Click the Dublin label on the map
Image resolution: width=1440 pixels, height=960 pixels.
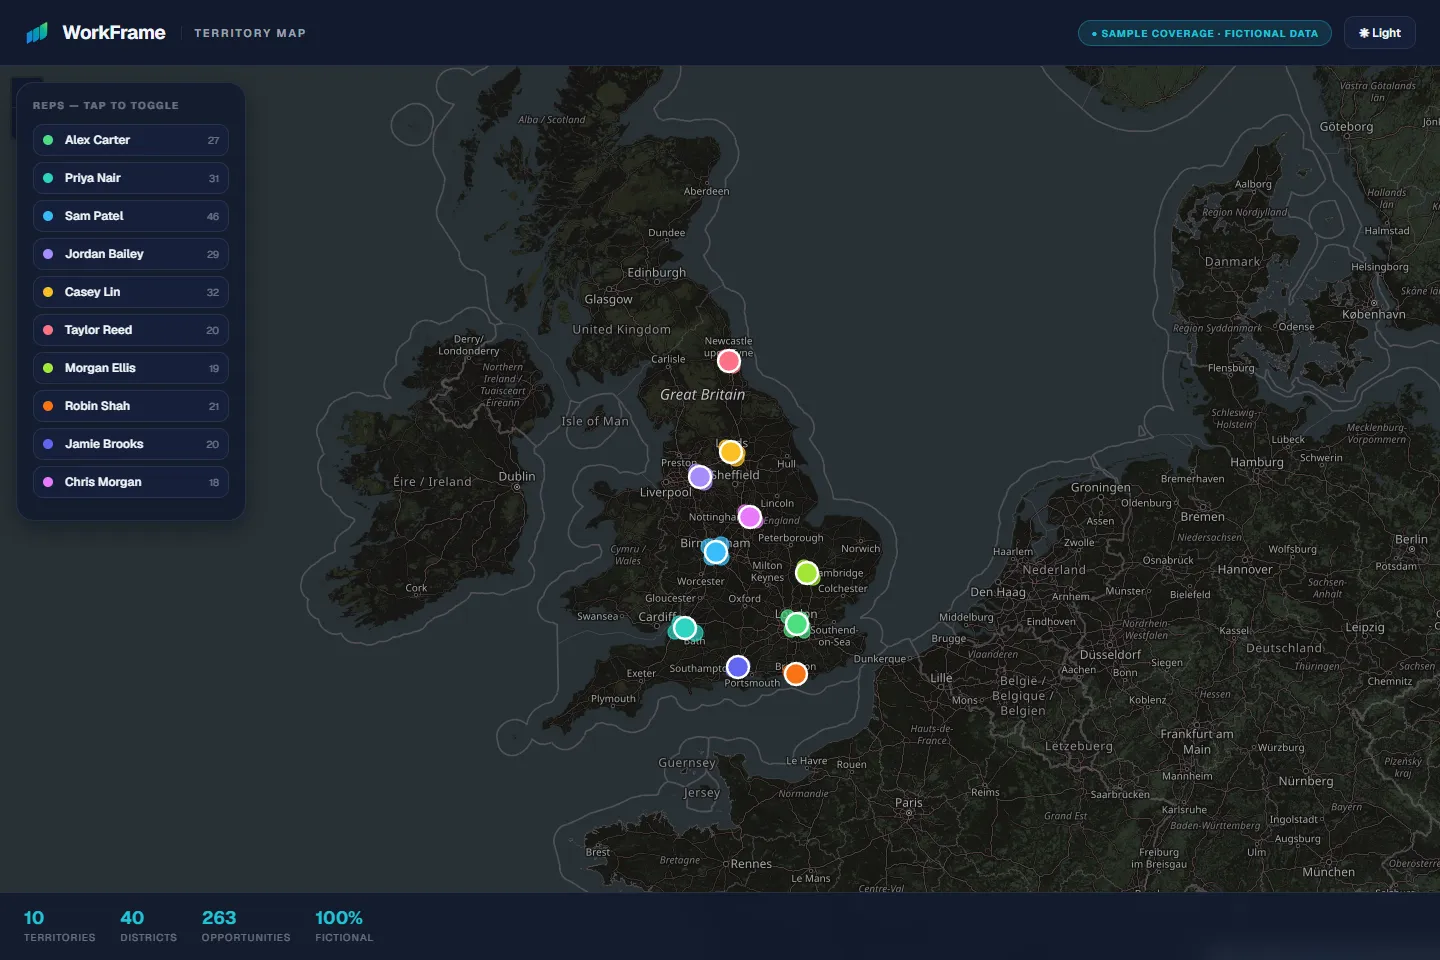[517, 476]
